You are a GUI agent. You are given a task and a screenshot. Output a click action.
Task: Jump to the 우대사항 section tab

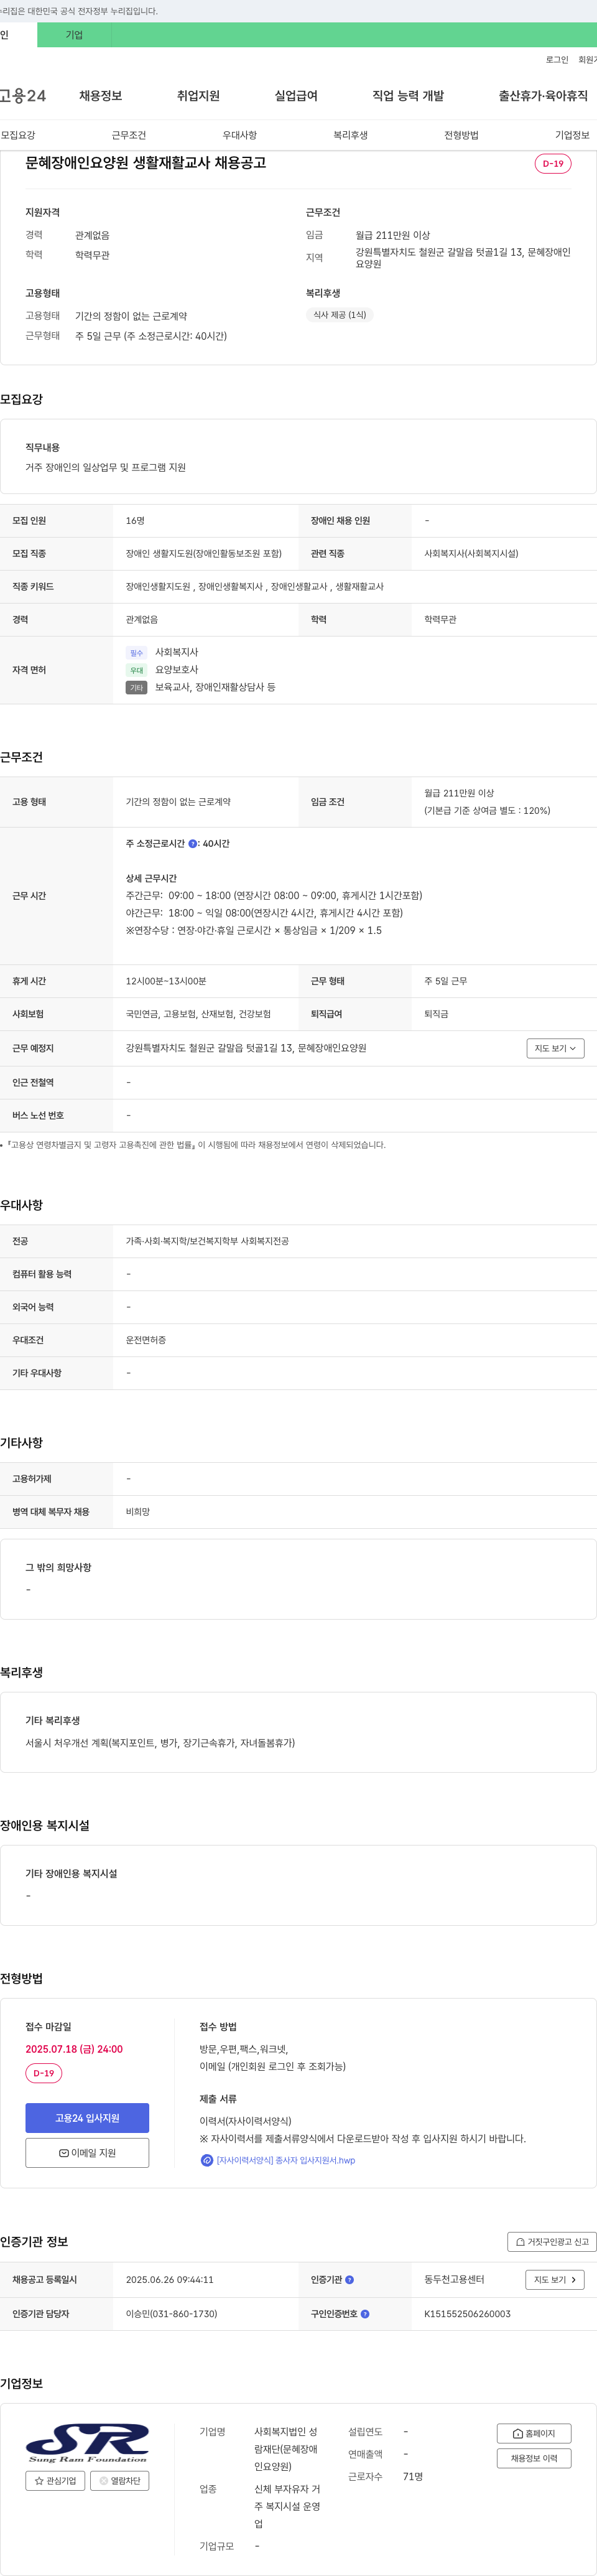pyautogui.click(x=240, y=135)
